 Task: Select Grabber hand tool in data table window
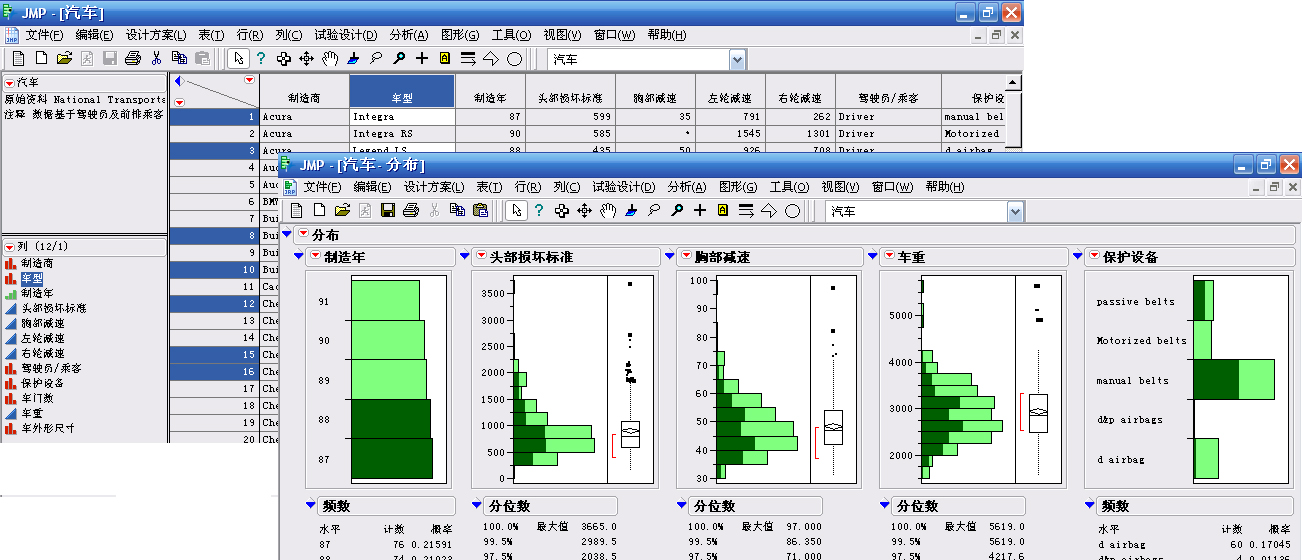point(330,59)
